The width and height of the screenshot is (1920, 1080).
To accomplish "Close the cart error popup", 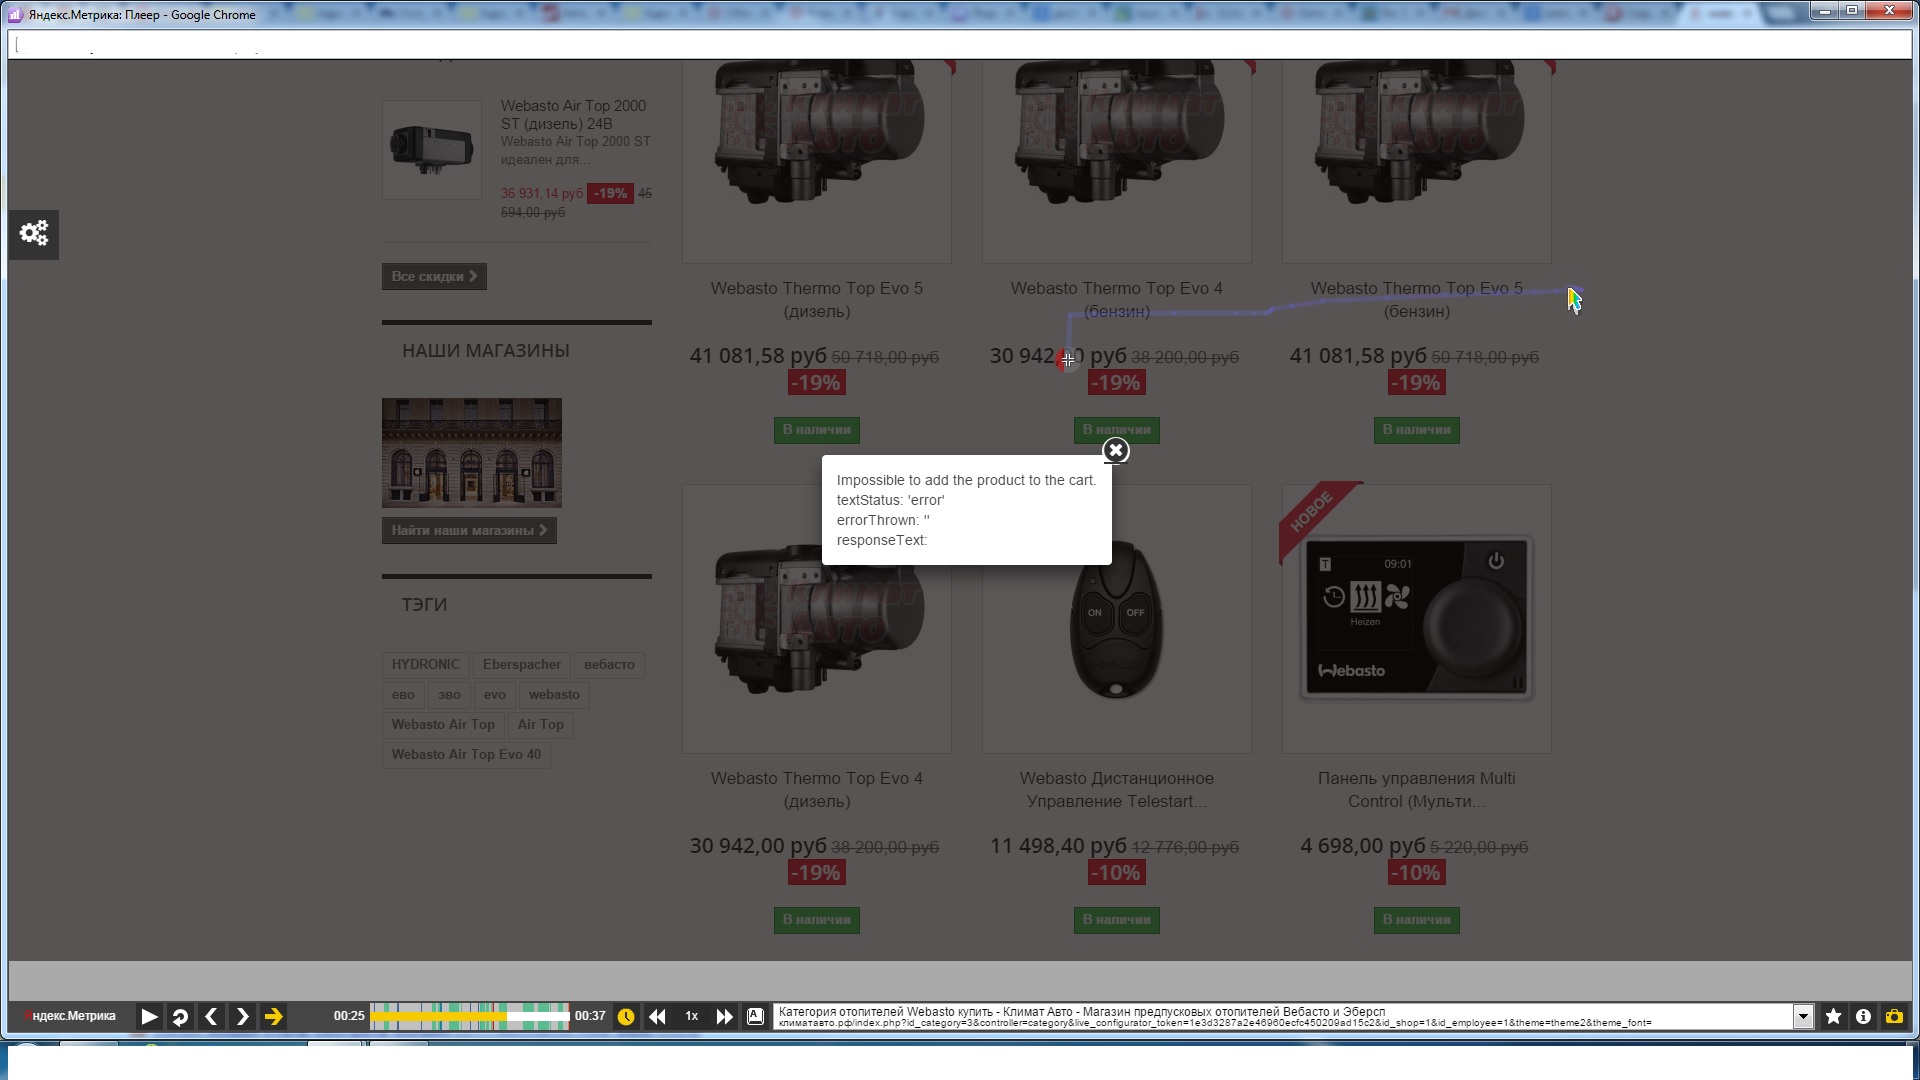I will (x=1116, y=451).
